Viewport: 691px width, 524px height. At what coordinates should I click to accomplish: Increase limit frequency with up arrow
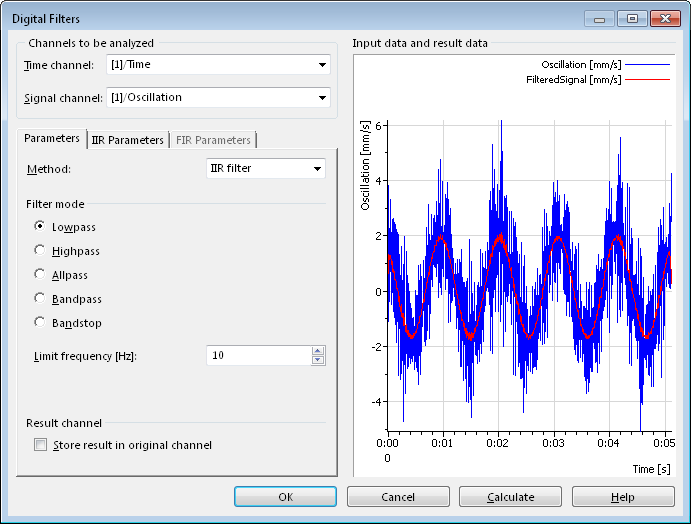(x=318, y=351)
